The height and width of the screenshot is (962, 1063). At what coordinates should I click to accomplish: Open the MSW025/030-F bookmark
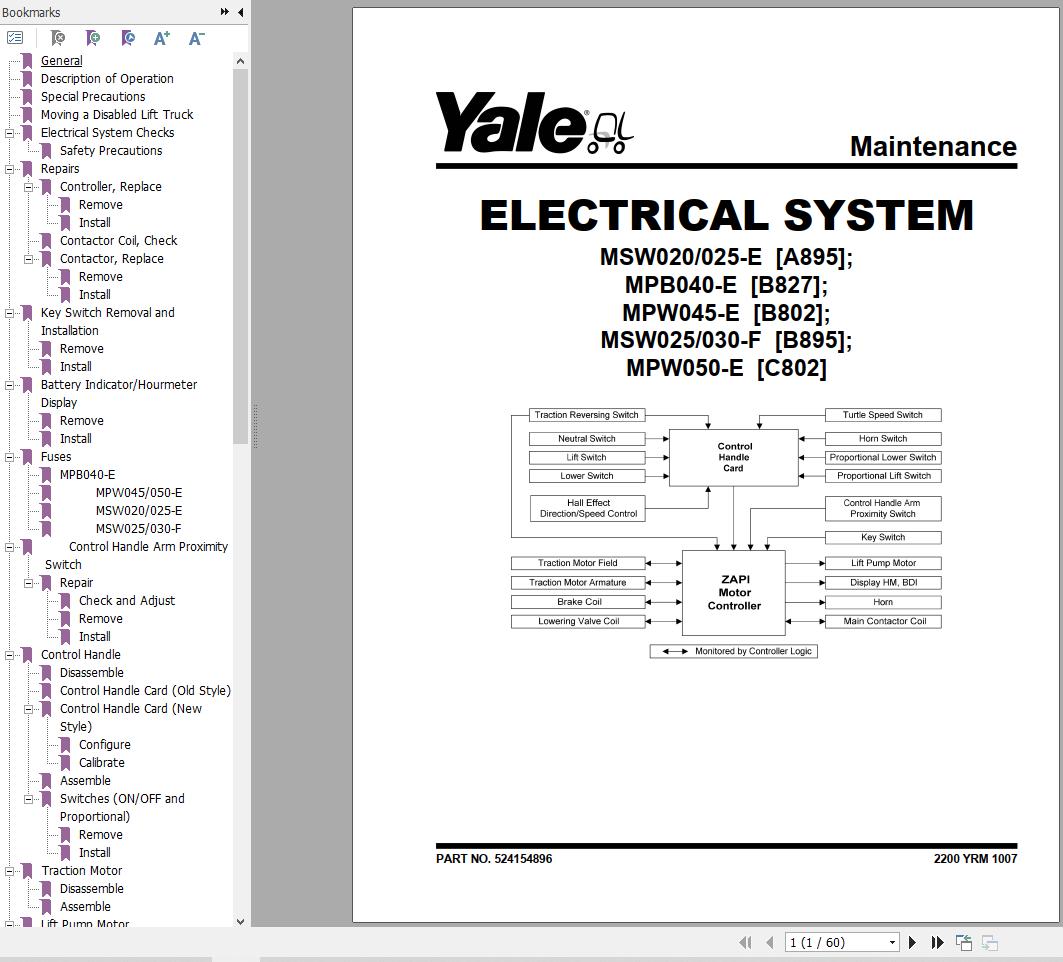tap(138, 529)
